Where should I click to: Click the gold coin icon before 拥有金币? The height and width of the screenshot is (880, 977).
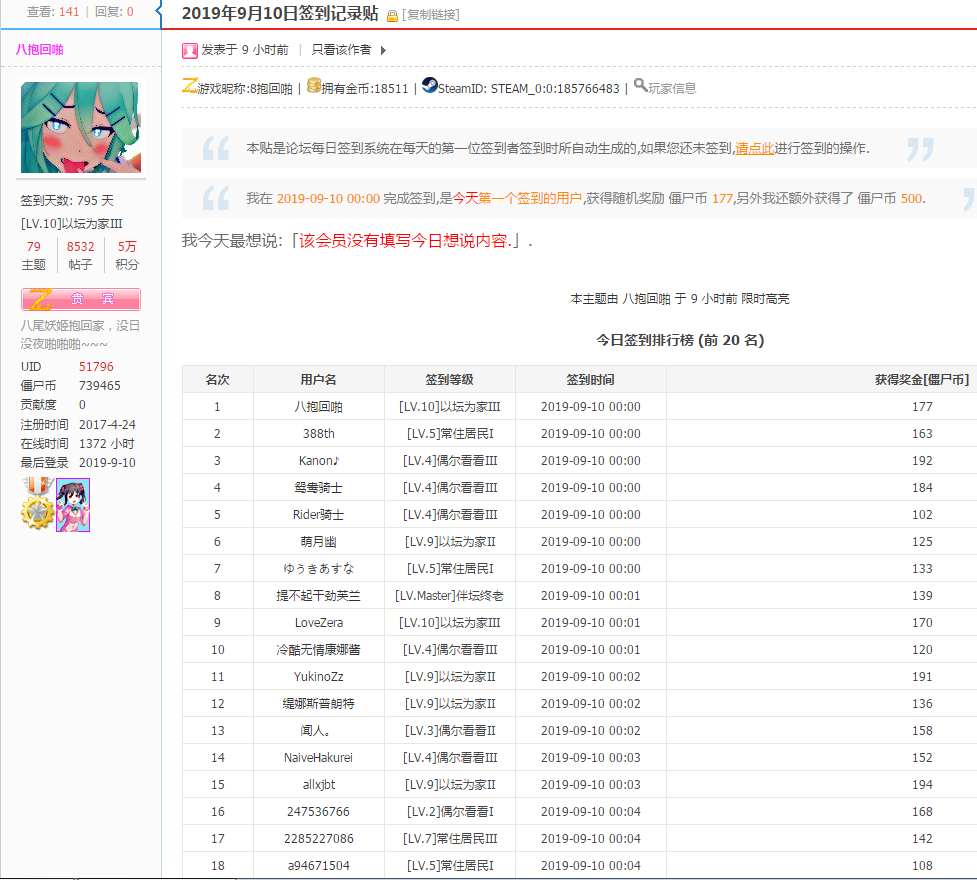point(313,86)
